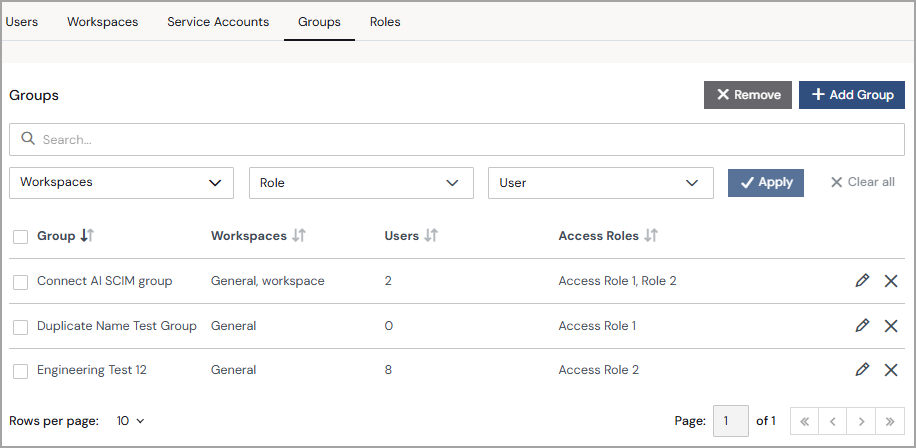Click the Group column header
Image resolution: width=916 pixels, height=448 pixels.
point(56,235)
